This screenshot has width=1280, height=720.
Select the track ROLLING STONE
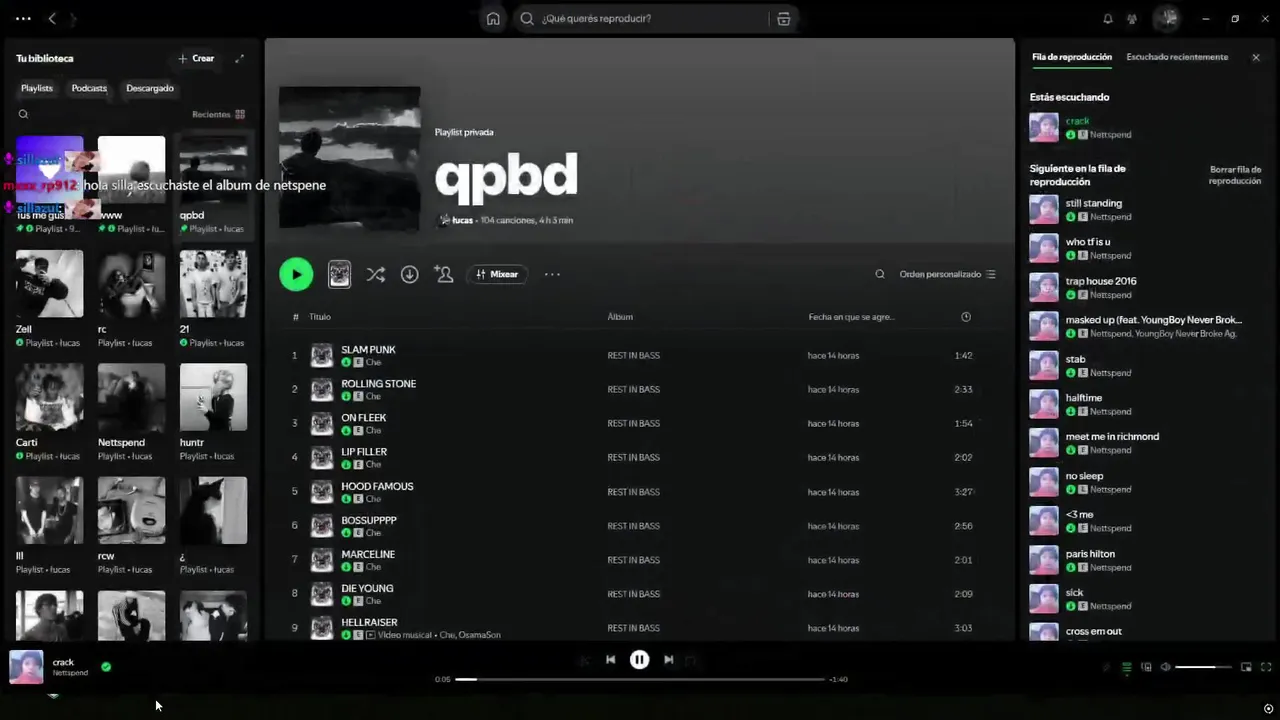point(378,383)
